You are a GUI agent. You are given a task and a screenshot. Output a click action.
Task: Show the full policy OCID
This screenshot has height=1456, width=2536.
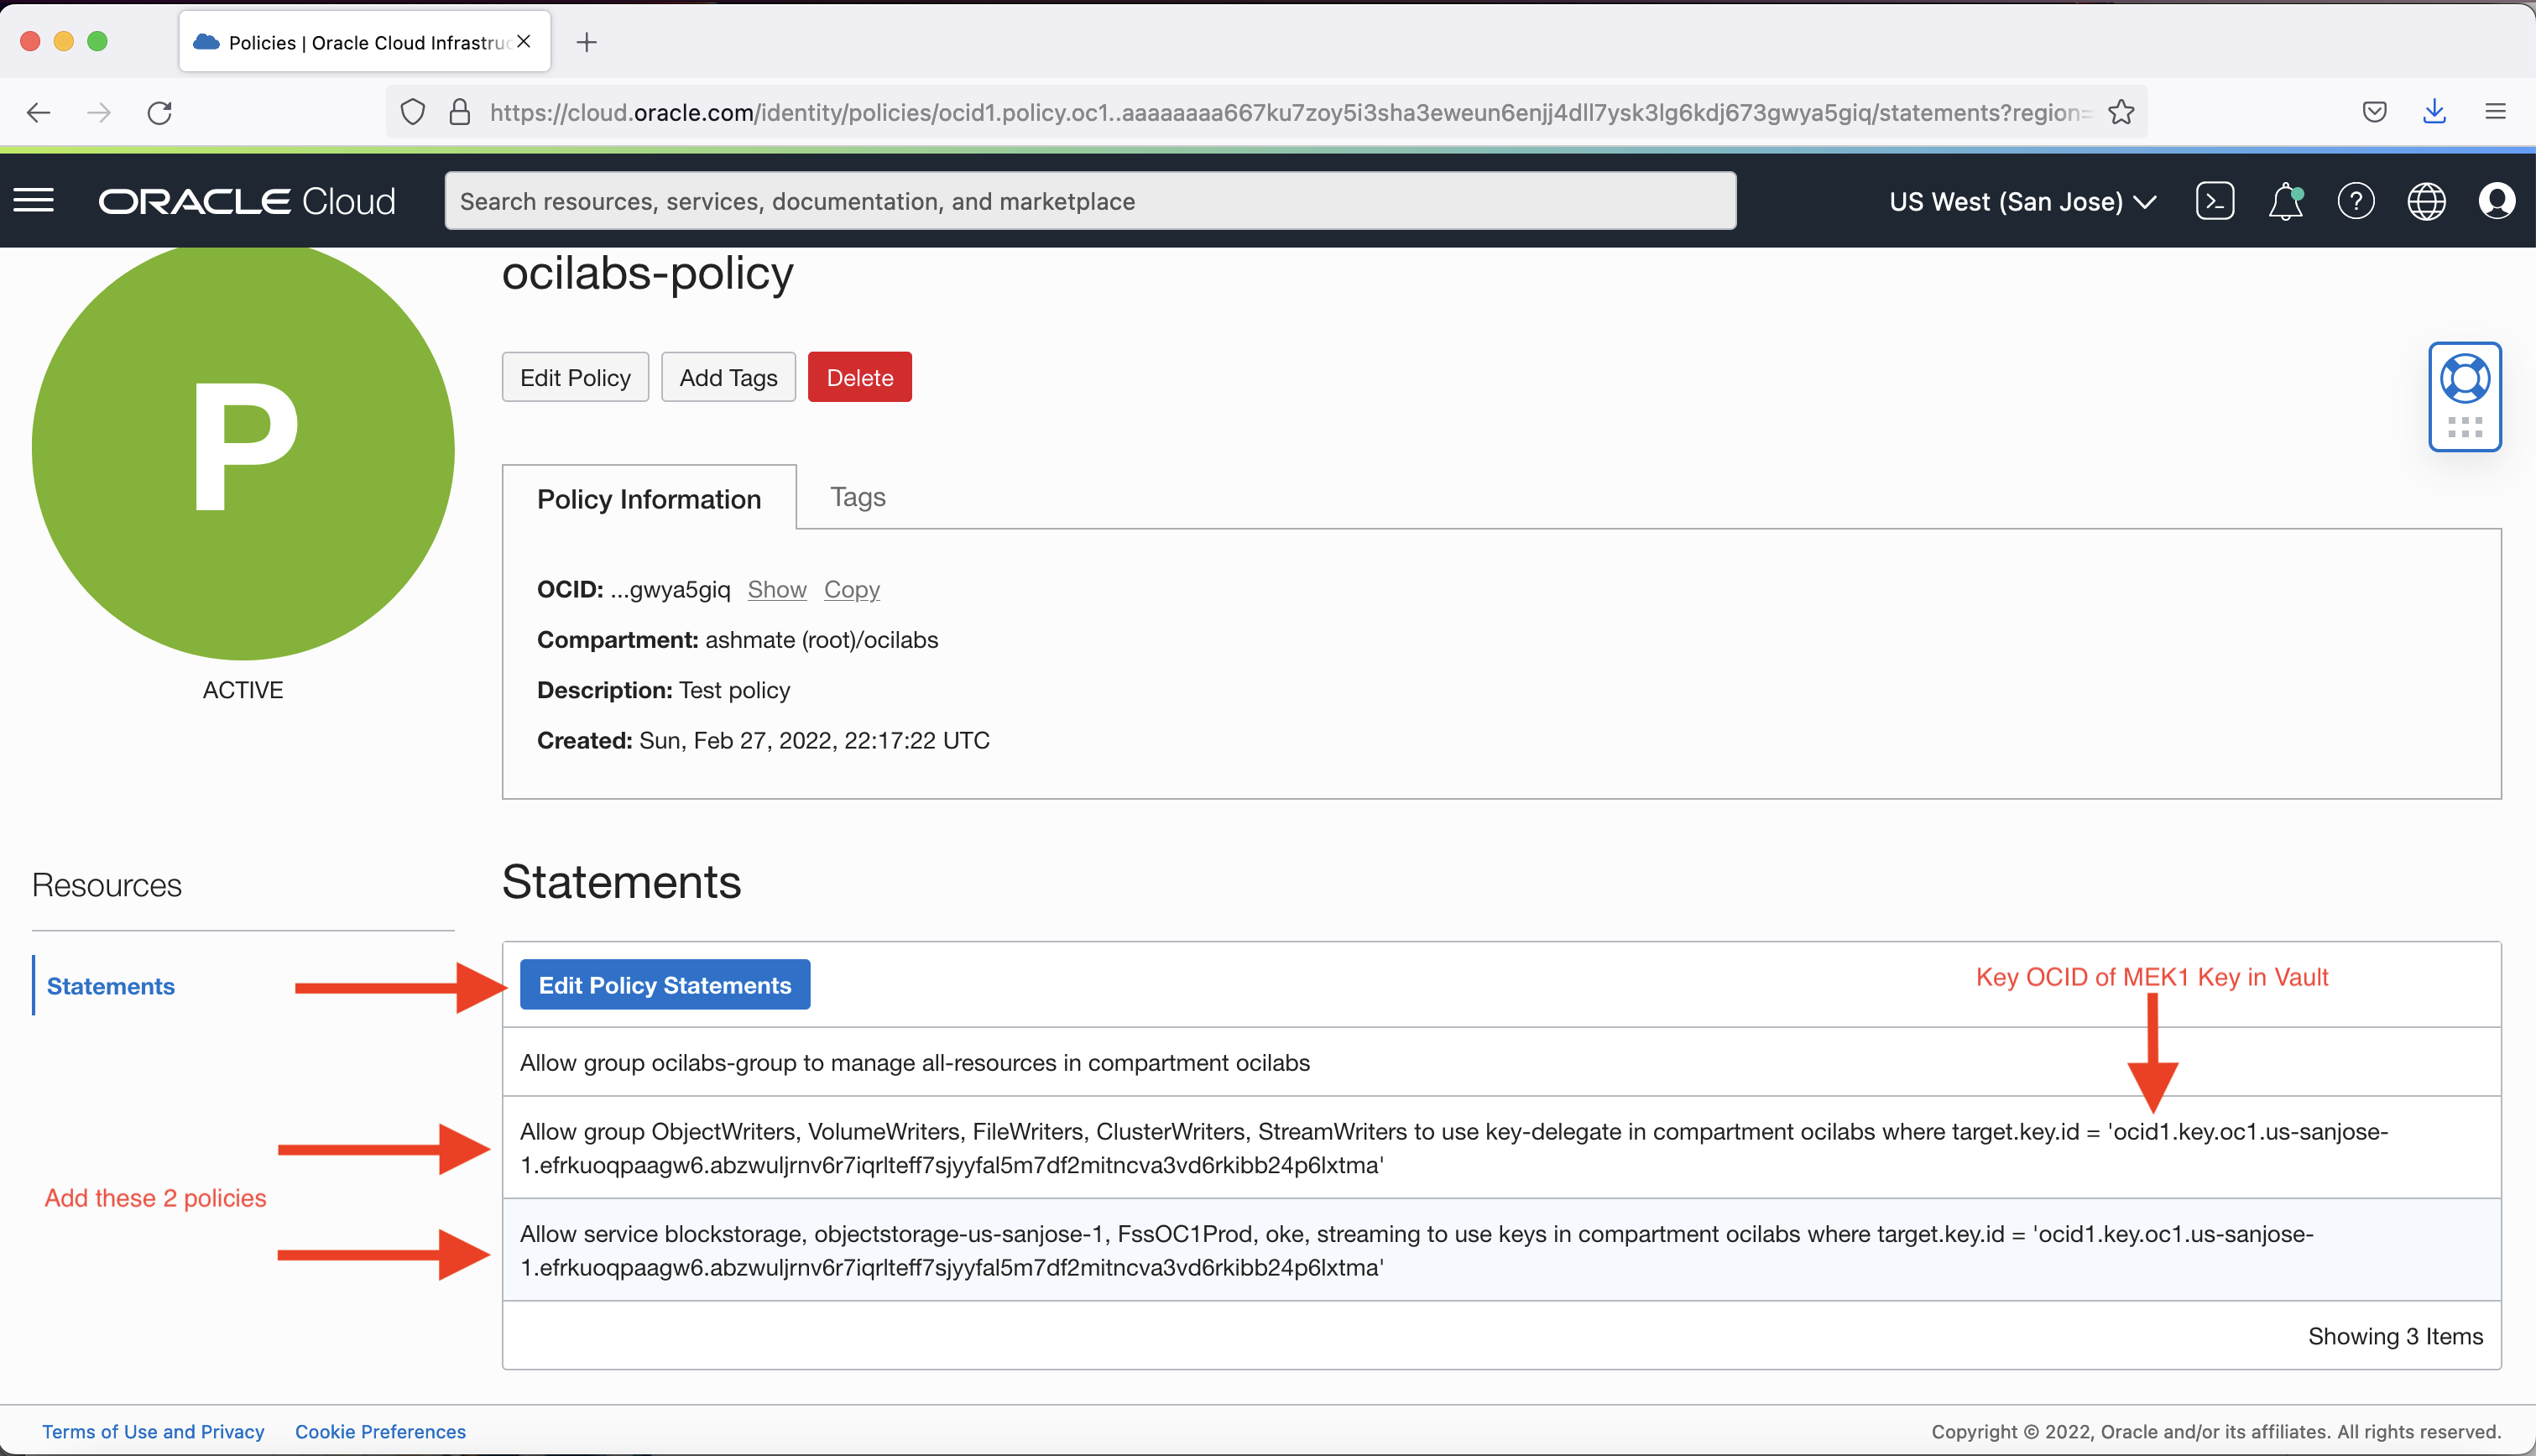(x=777, y=589)
